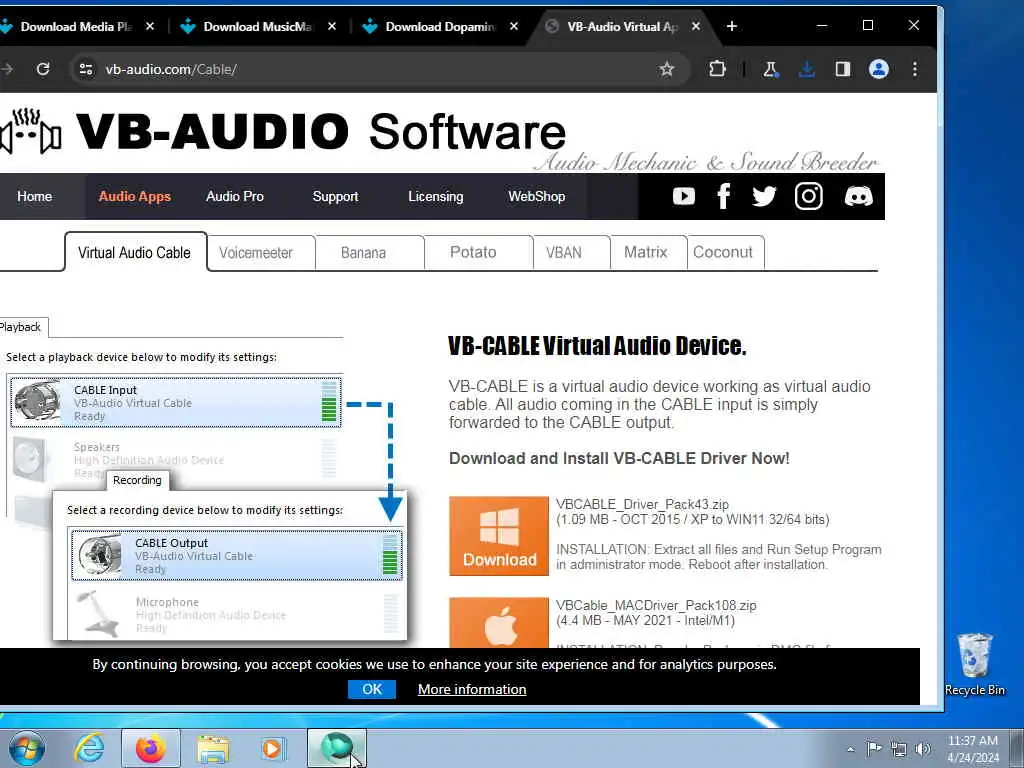
Task: Launch Windows Media Player from taskbar
Action: point(273,748)
